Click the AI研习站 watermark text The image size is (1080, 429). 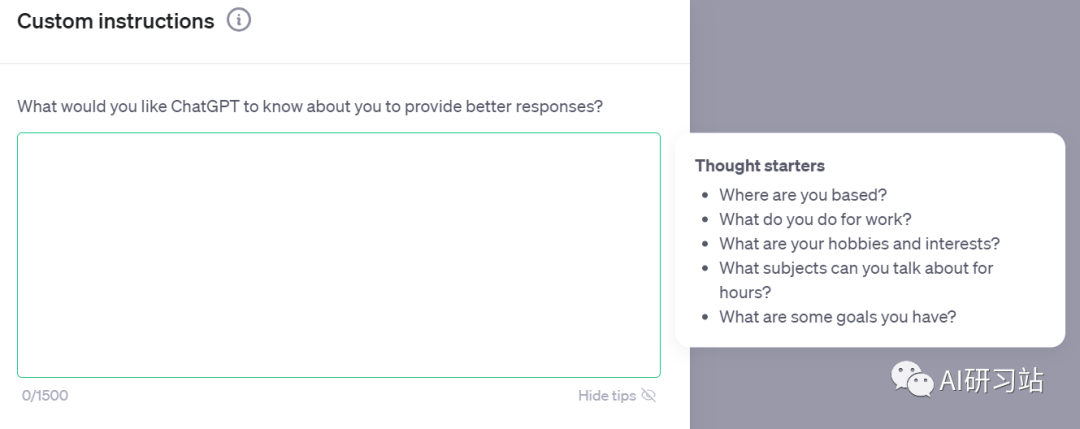(992, 380)
